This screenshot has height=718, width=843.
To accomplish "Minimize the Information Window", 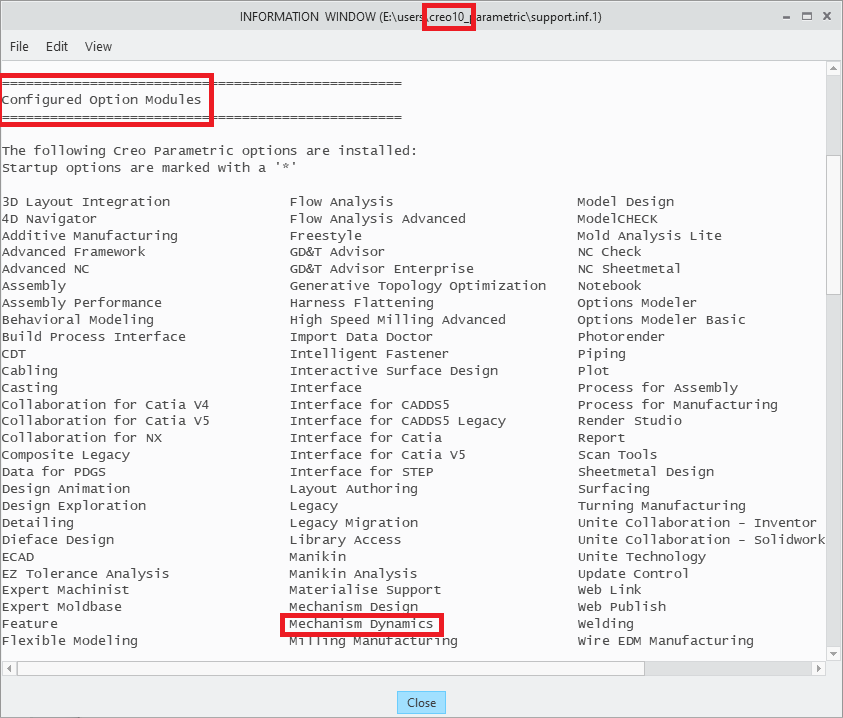I will coord(787,17).
